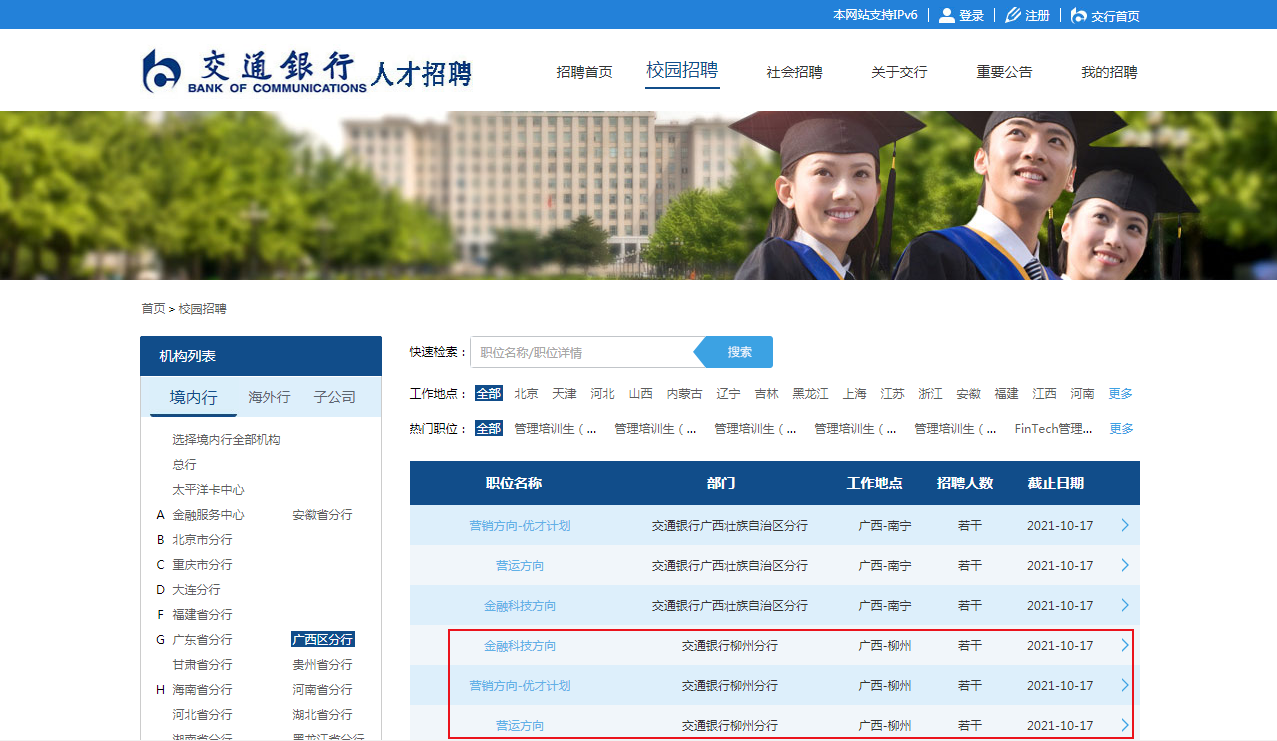Image resolution: width=1277 pixels, height=741 pixels.
Task: Filter work location by 江西
Action: [x=1045, y=394]
